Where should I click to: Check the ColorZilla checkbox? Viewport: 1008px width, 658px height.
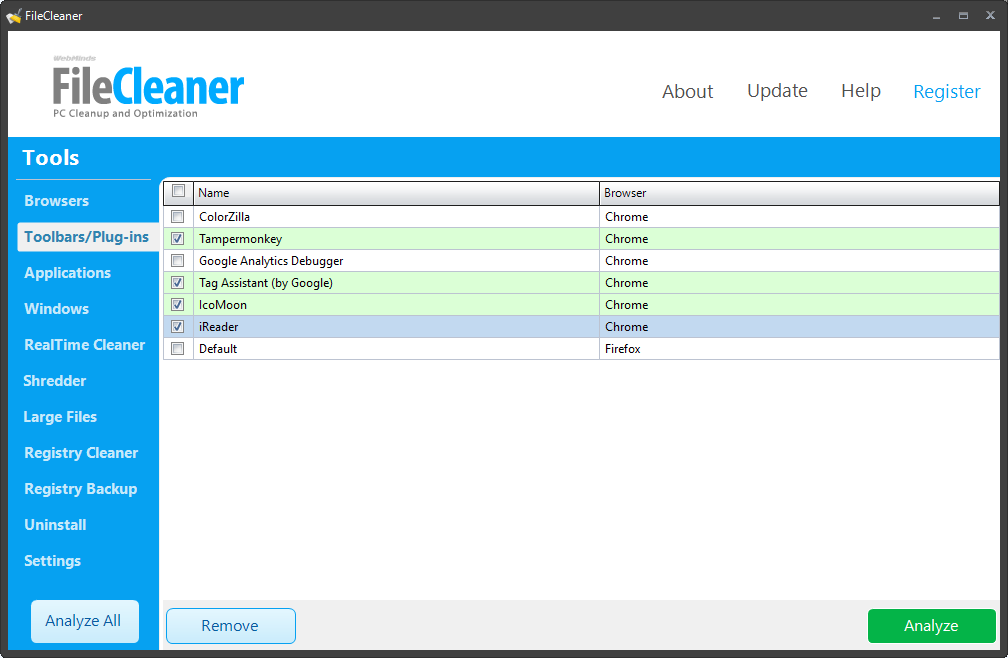[178, 217]
